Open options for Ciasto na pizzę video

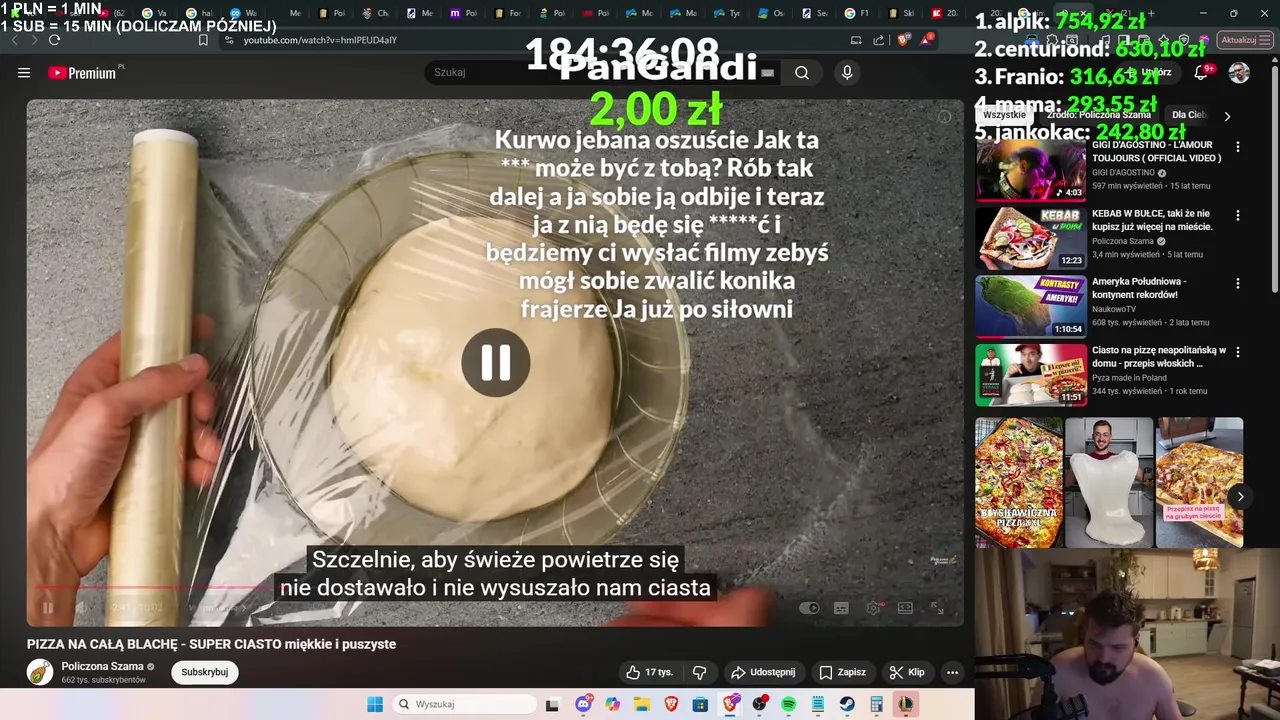pyautogui.click(x=1238, y=352)
